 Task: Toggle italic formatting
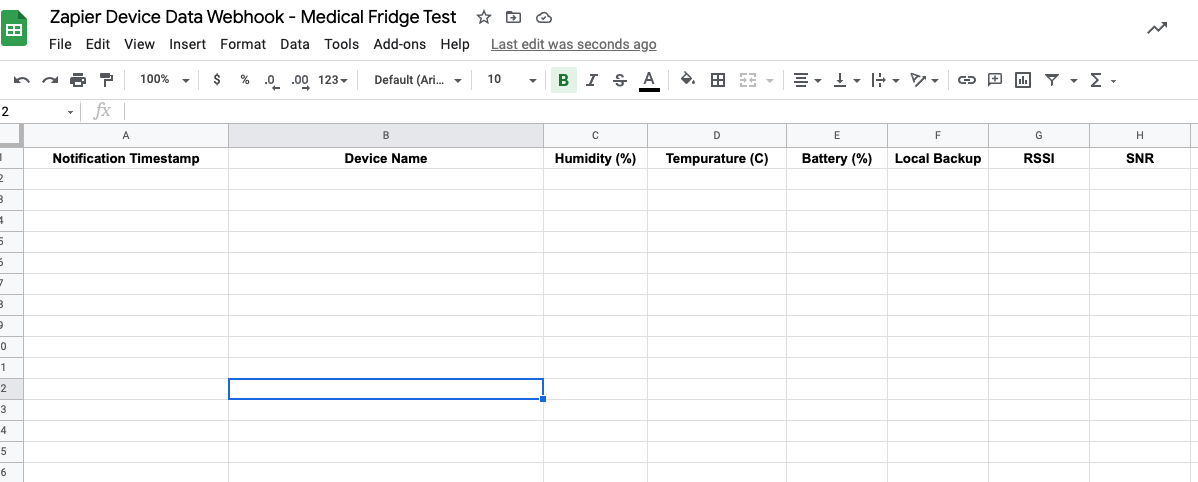[x=591, y=79]
